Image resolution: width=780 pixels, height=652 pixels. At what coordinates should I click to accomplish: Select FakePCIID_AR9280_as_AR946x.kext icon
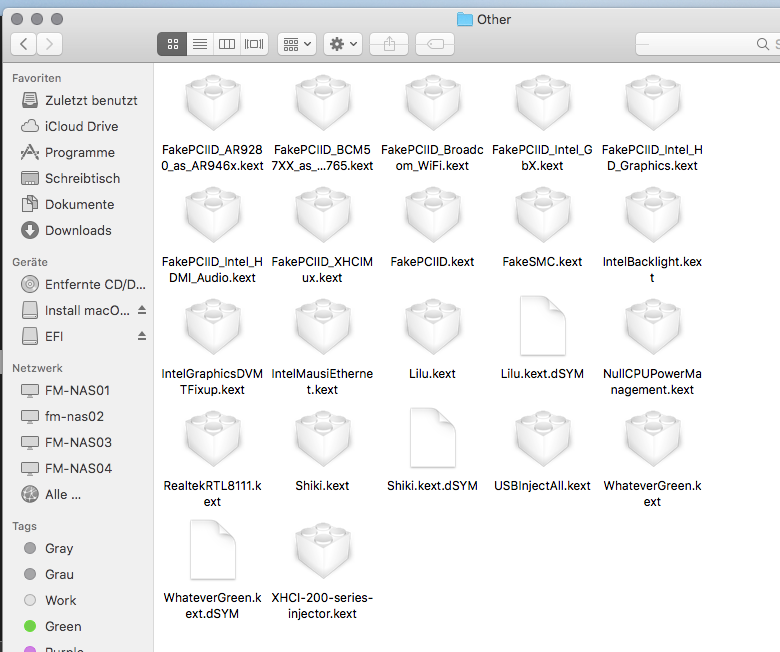[x=213, y=103]
